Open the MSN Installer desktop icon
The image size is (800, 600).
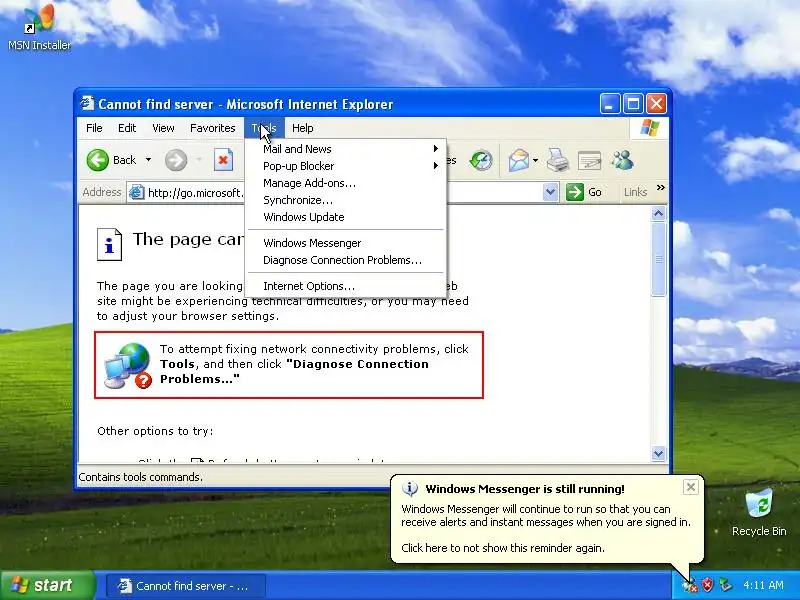coord(39,27)
